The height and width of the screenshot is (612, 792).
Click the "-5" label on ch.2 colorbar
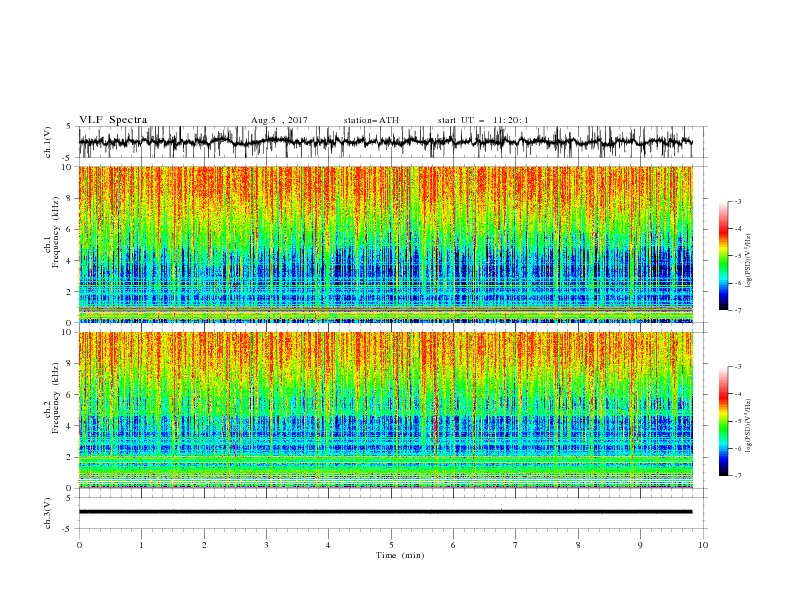[x=738, y=421]
